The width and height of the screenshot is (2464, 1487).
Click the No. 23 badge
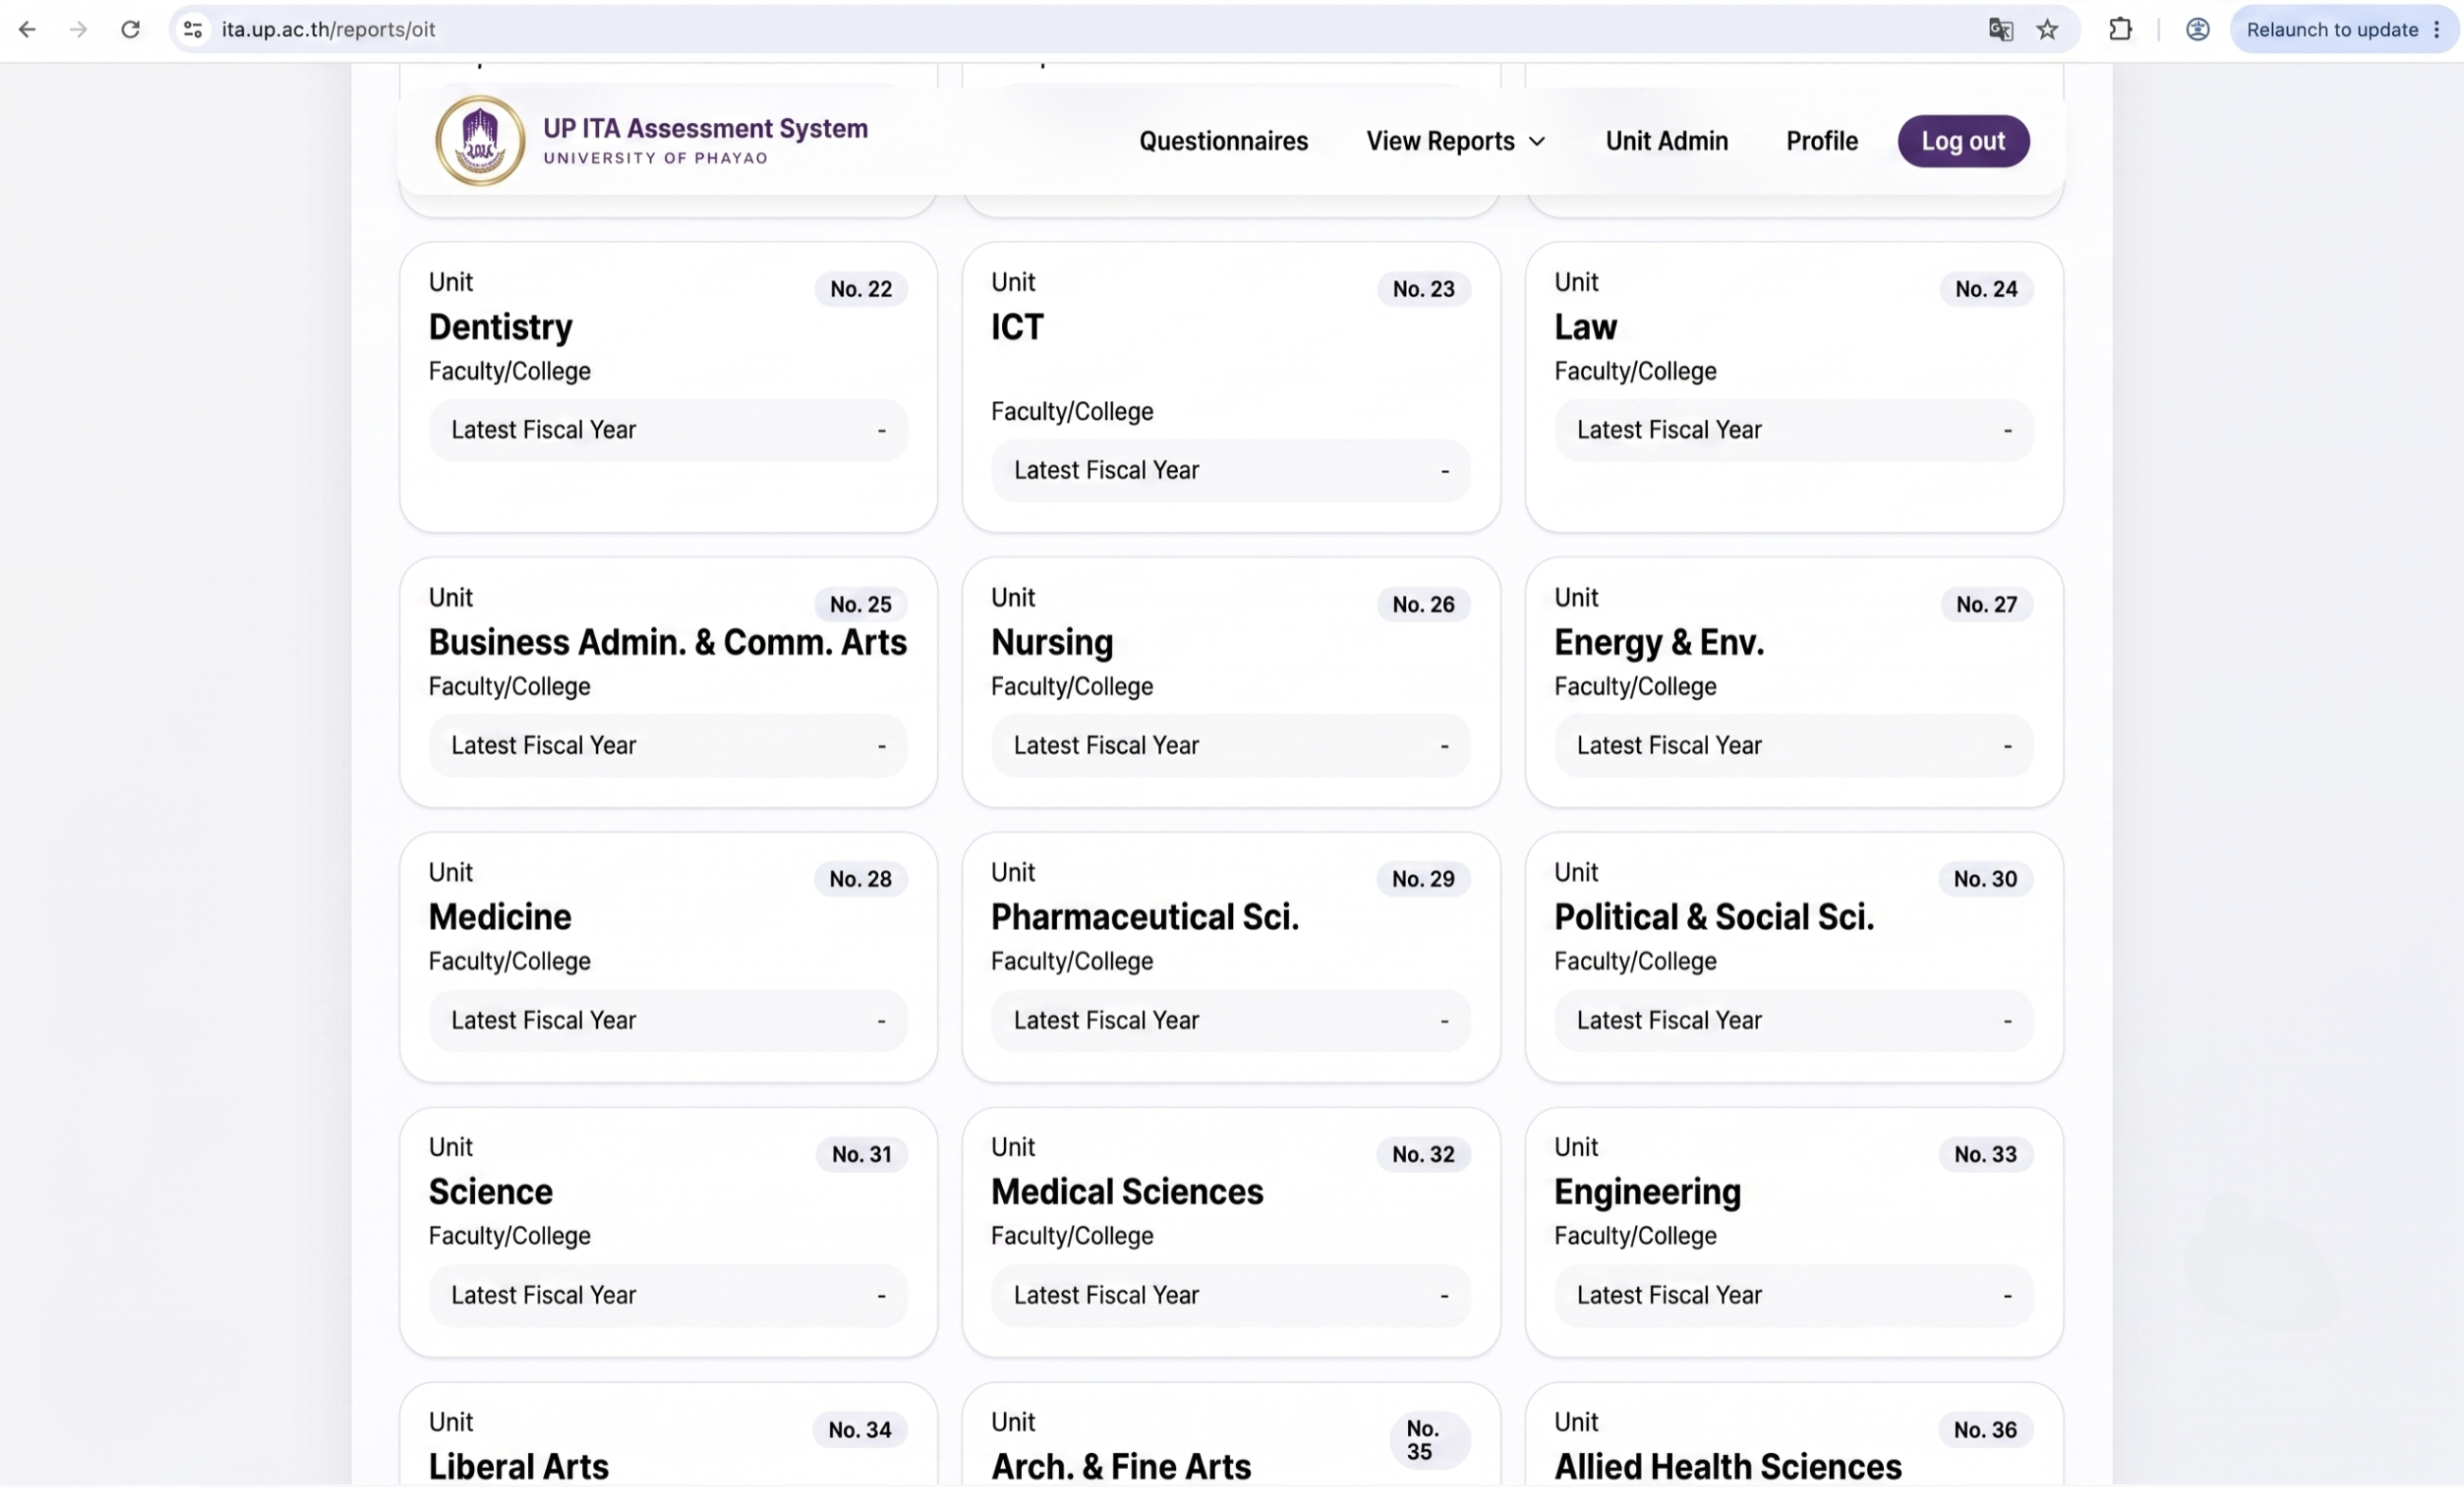[1423, 289]
